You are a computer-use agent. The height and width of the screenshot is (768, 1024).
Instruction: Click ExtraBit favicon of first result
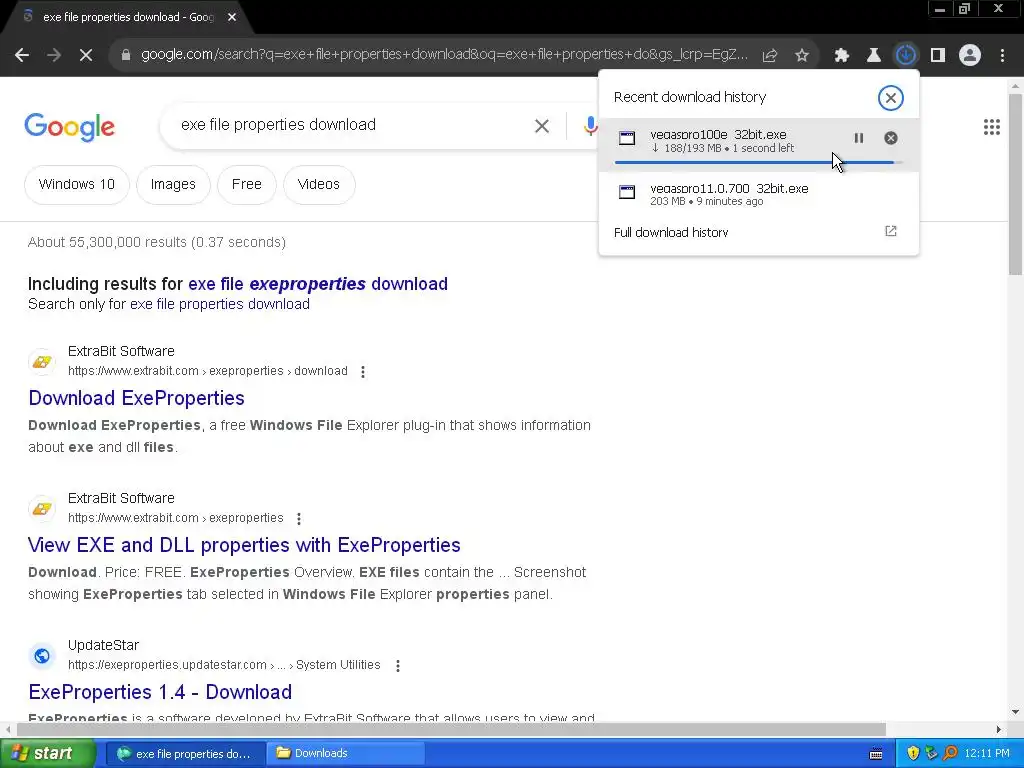42,362
